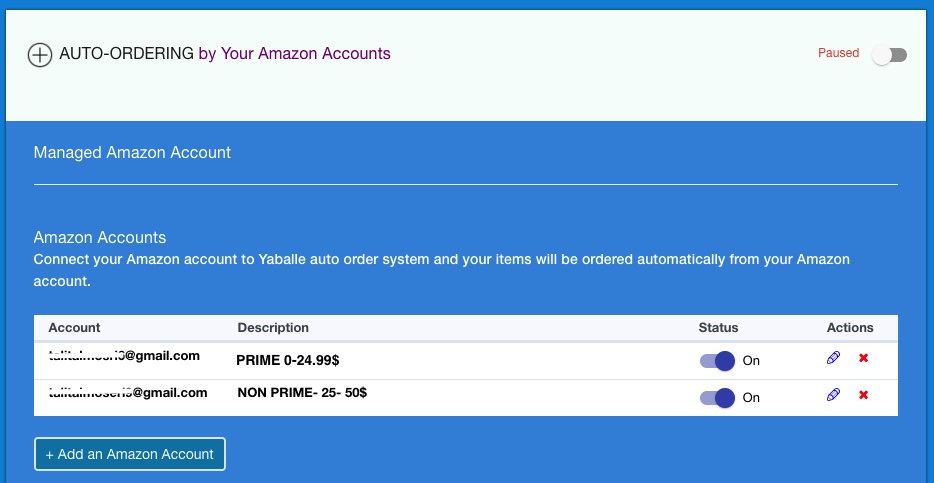Select the second row's Gmail account address
Screen dimensions: 934x483
128,393
